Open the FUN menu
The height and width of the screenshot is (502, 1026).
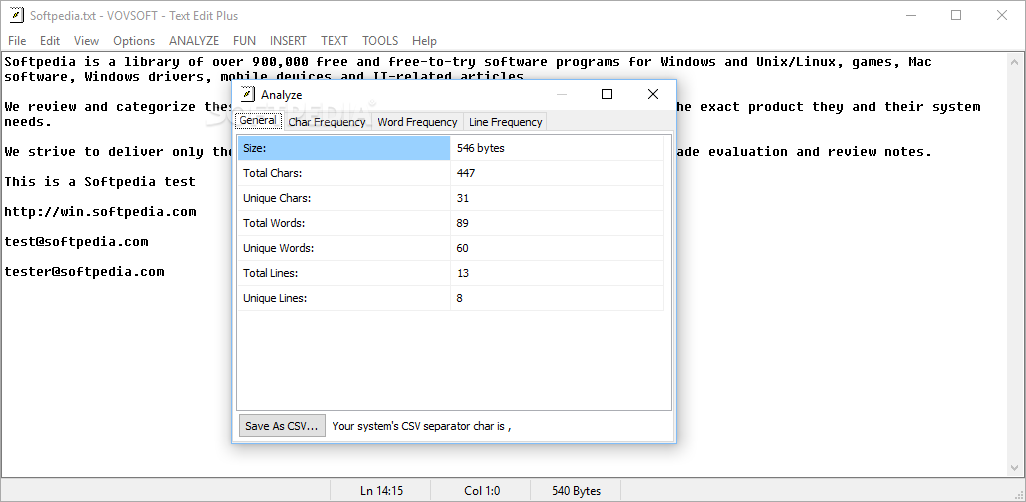(x=245, y=41)
